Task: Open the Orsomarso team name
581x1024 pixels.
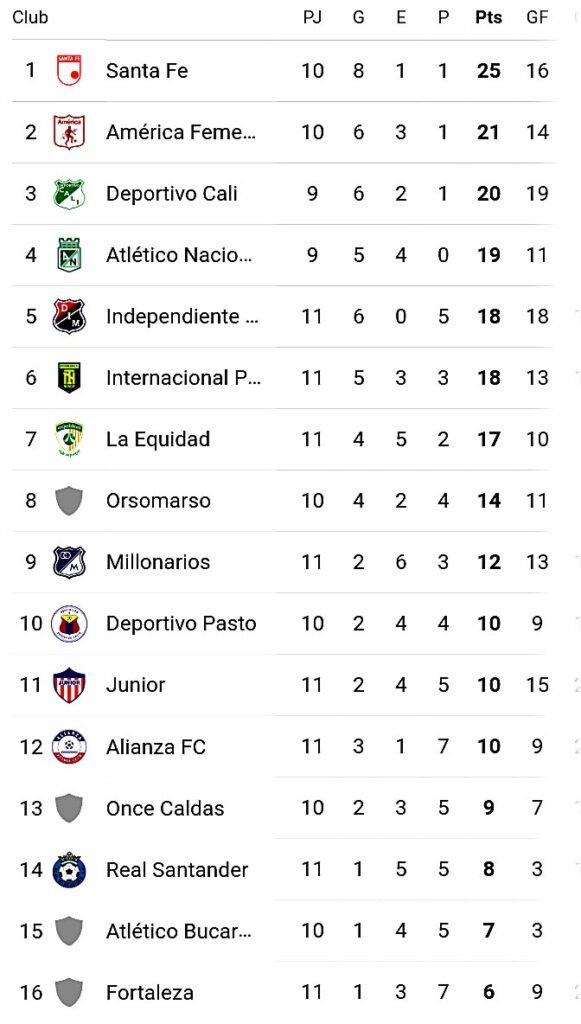Action: (x=158, y=500)
